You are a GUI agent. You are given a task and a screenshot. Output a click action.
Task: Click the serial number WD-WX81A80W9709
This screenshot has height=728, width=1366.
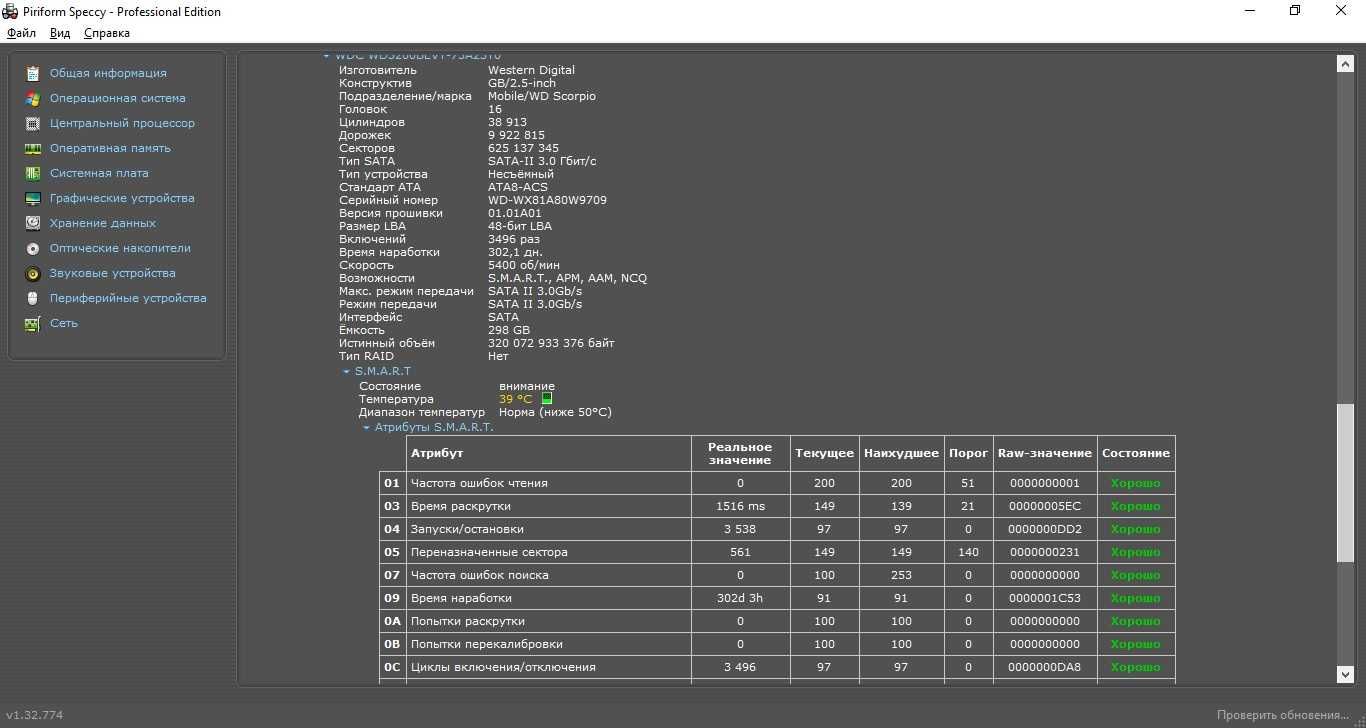click(x=547, y=200)
